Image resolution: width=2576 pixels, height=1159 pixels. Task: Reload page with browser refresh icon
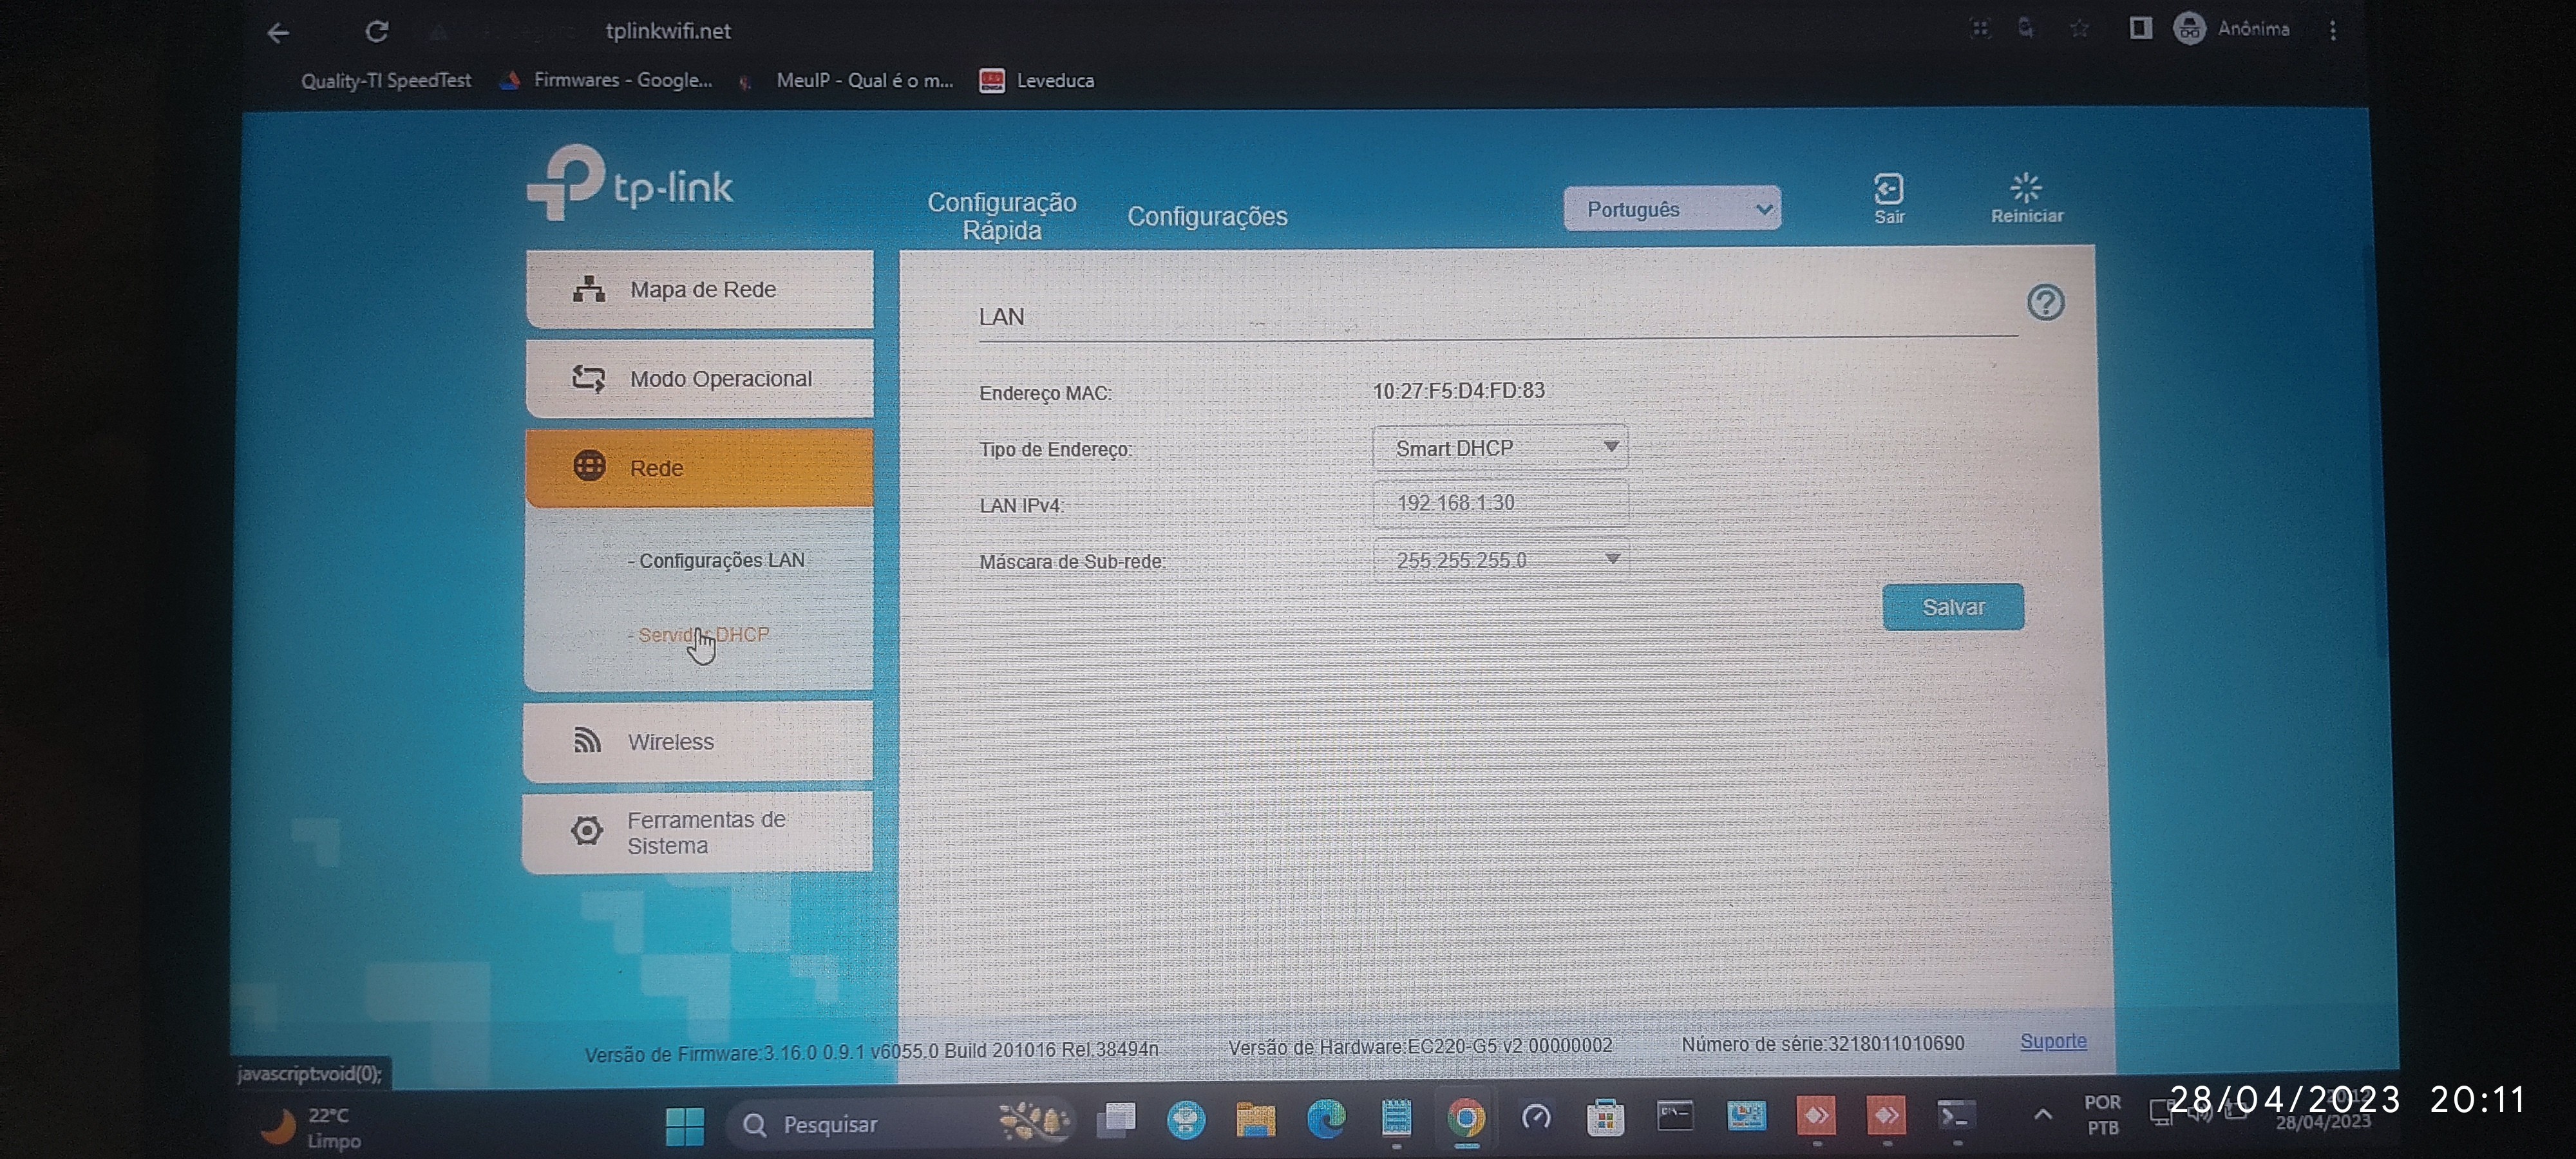(376, 32)
